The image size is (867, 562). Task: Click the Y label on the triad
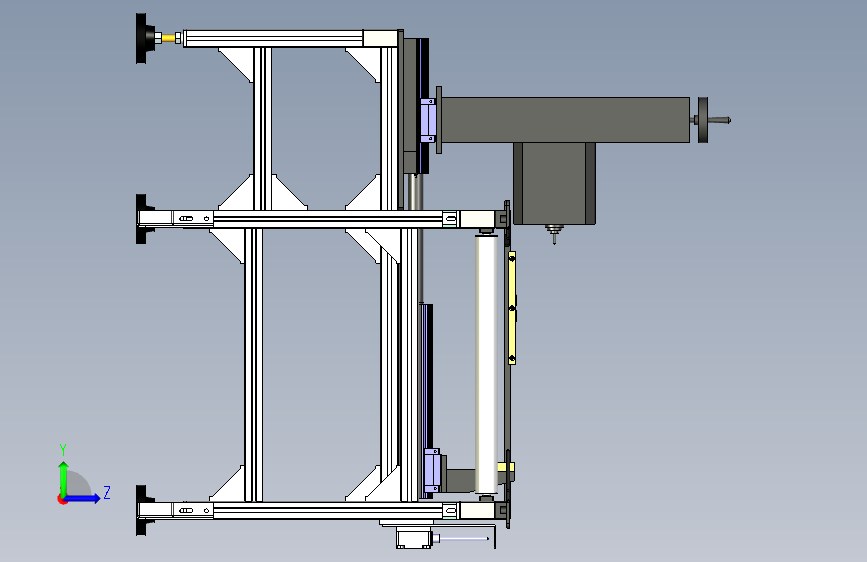(63, 450)
